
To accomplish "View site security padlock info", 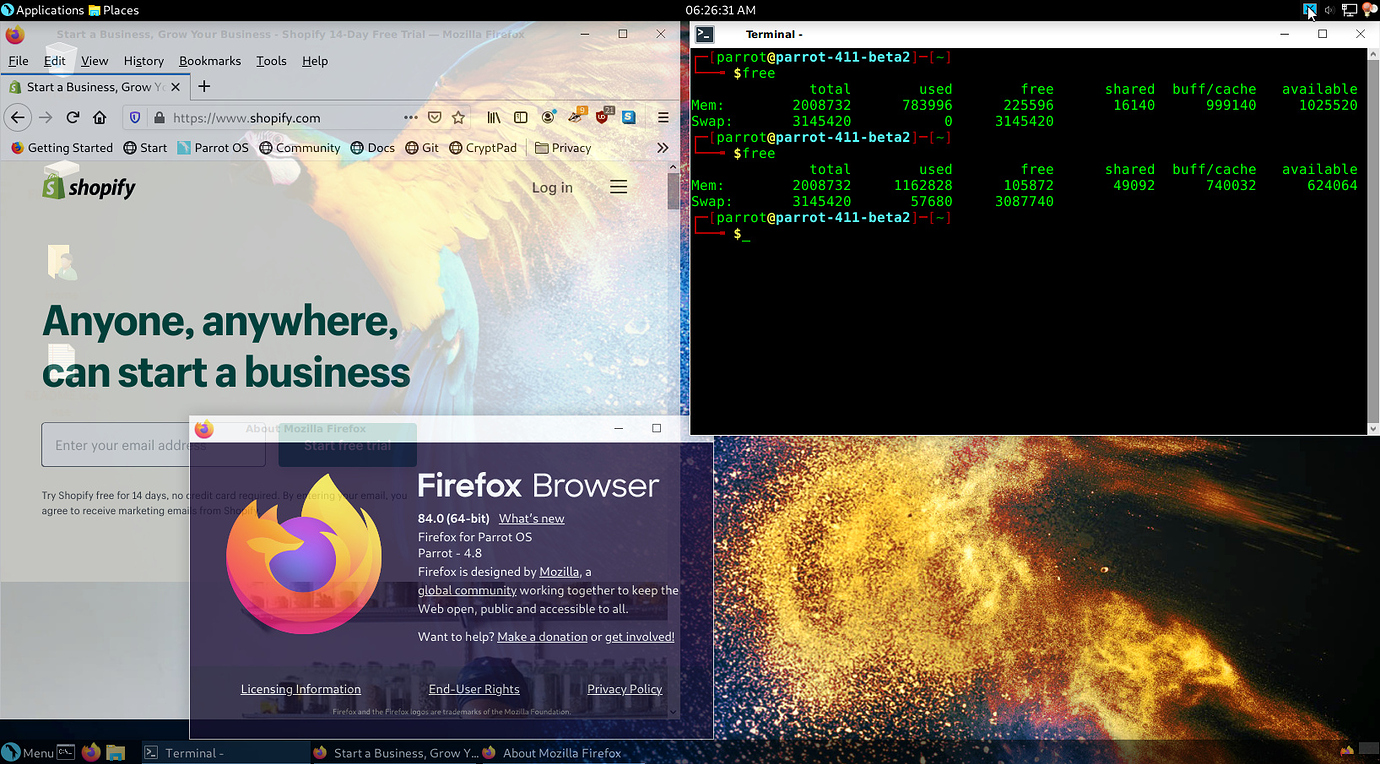I will pyautogui.click(x=159, y=117).
